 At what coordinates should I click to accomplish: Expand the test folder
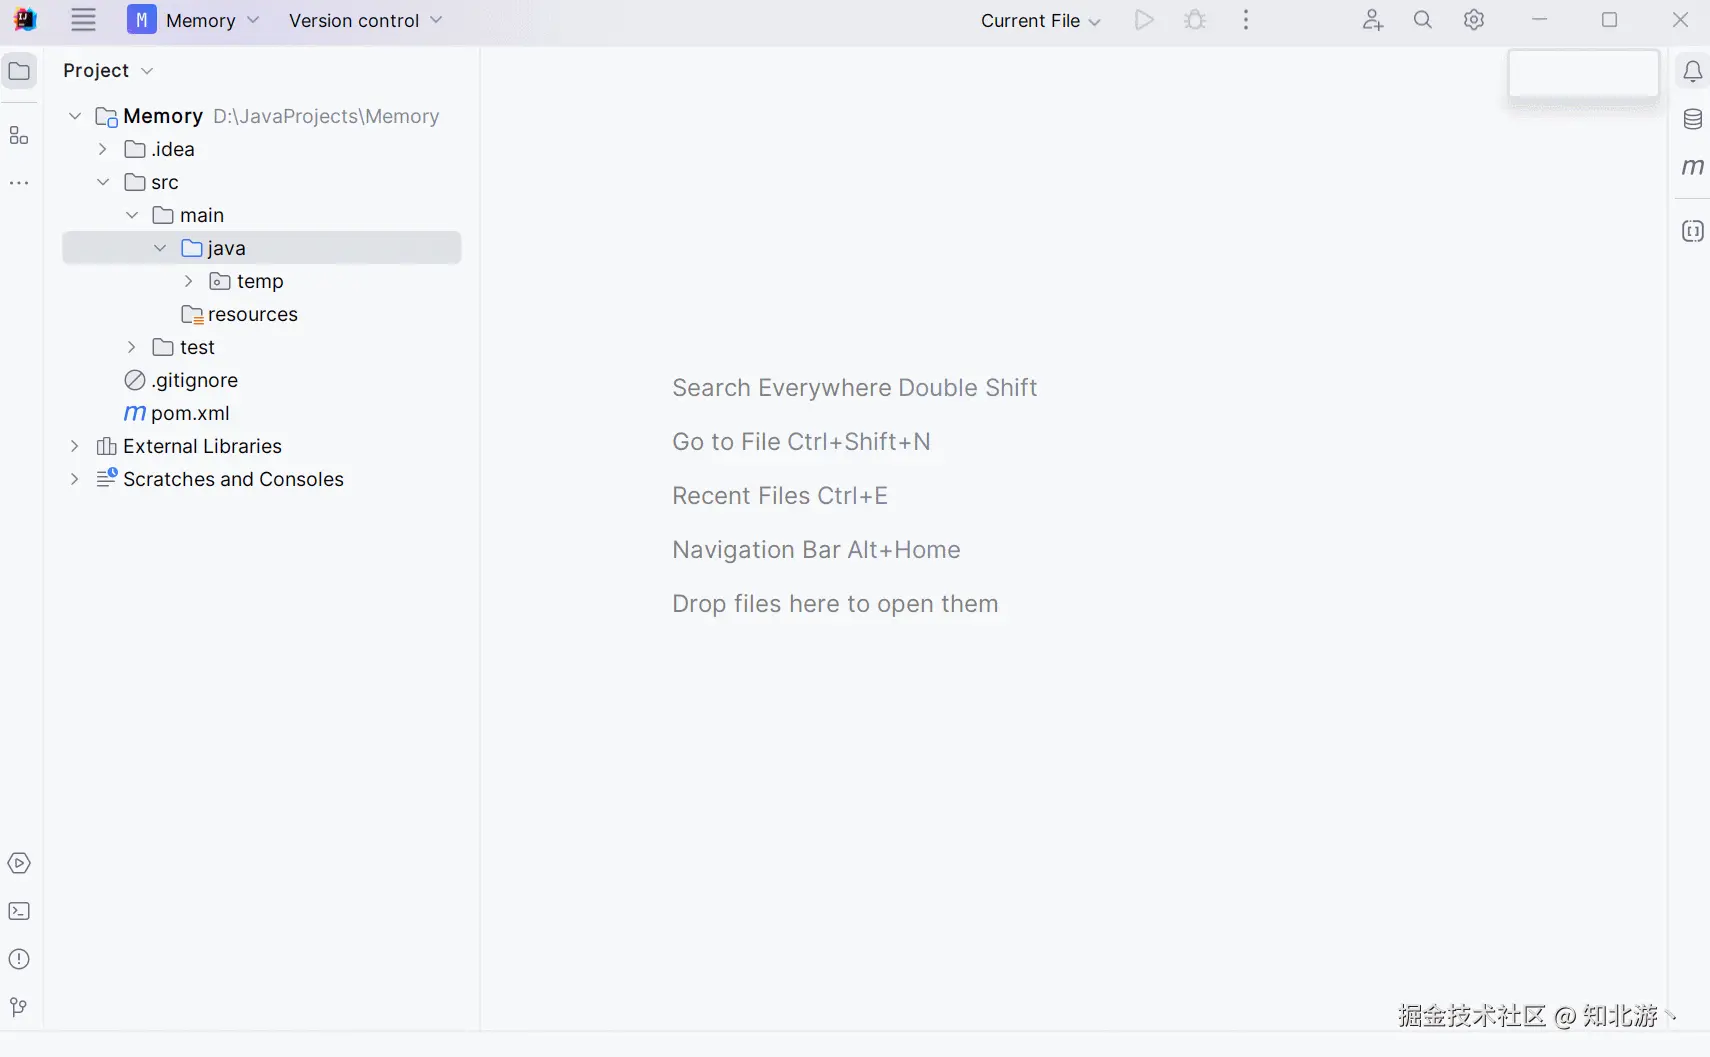coord(132,347)
